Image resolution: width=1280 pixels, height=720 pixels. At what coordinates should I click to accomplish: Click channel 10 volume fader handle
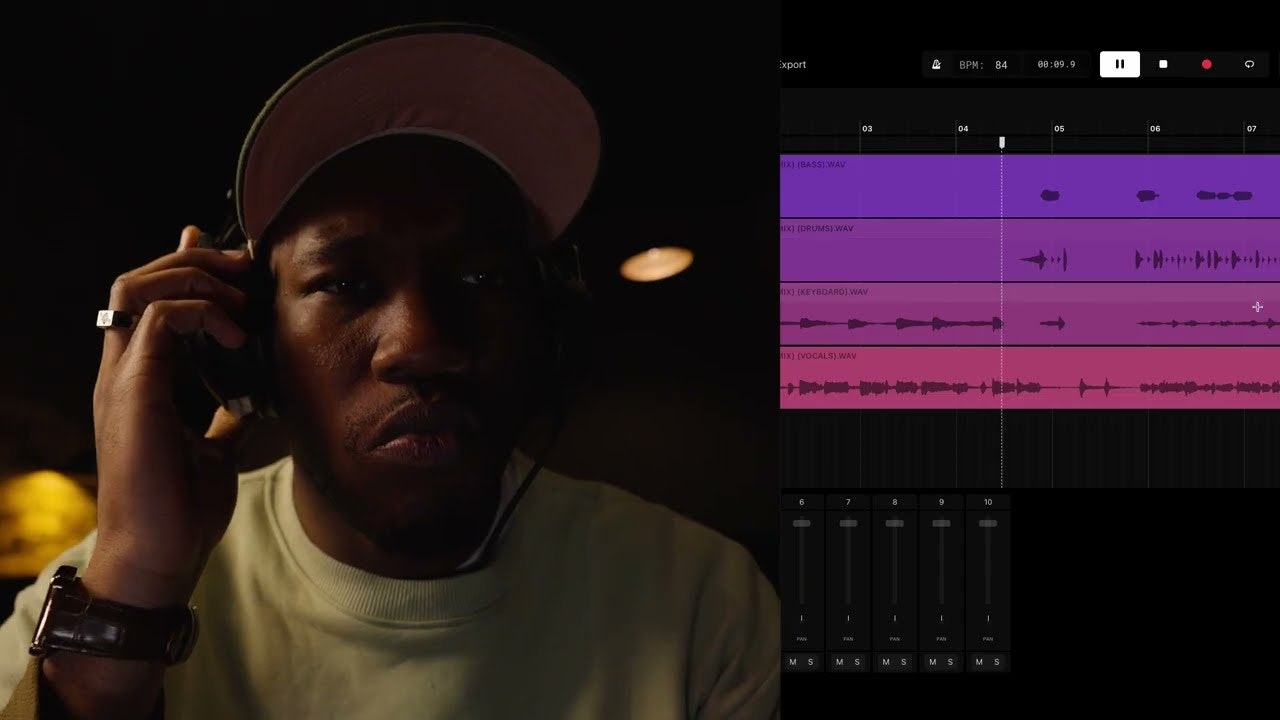(x=988, y=523)
